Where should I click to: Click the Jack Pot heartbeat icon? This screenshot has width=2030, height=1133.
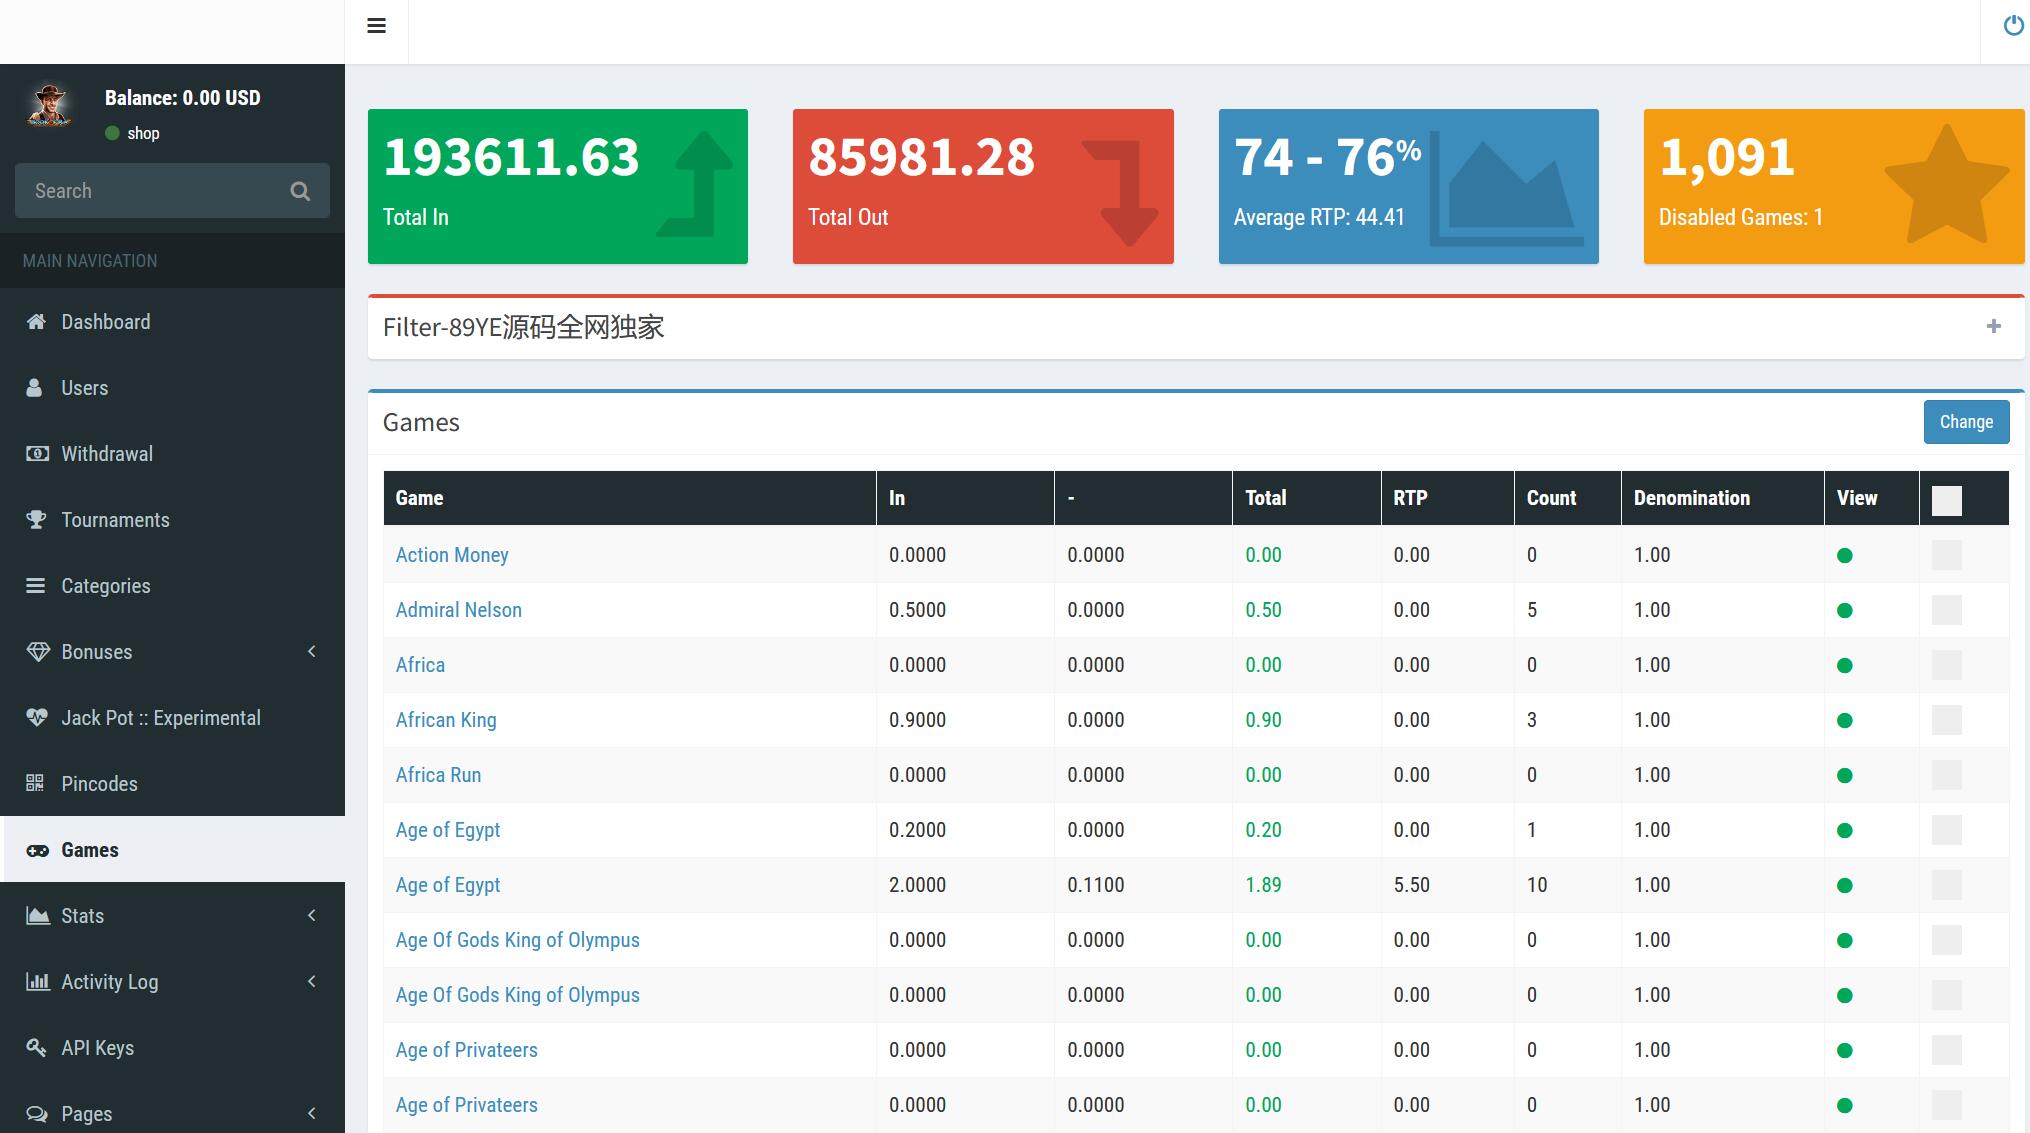(x=37, y=718)
